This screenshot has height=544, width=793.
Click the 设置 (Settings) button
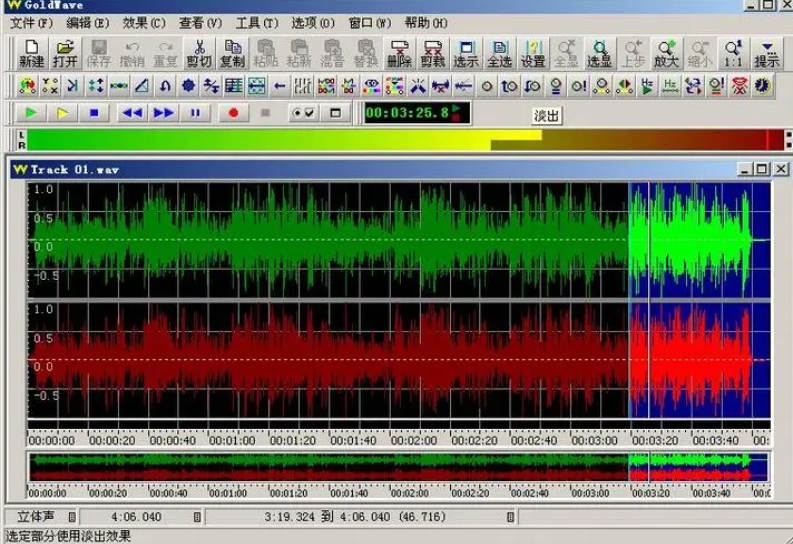click(533, 54)
